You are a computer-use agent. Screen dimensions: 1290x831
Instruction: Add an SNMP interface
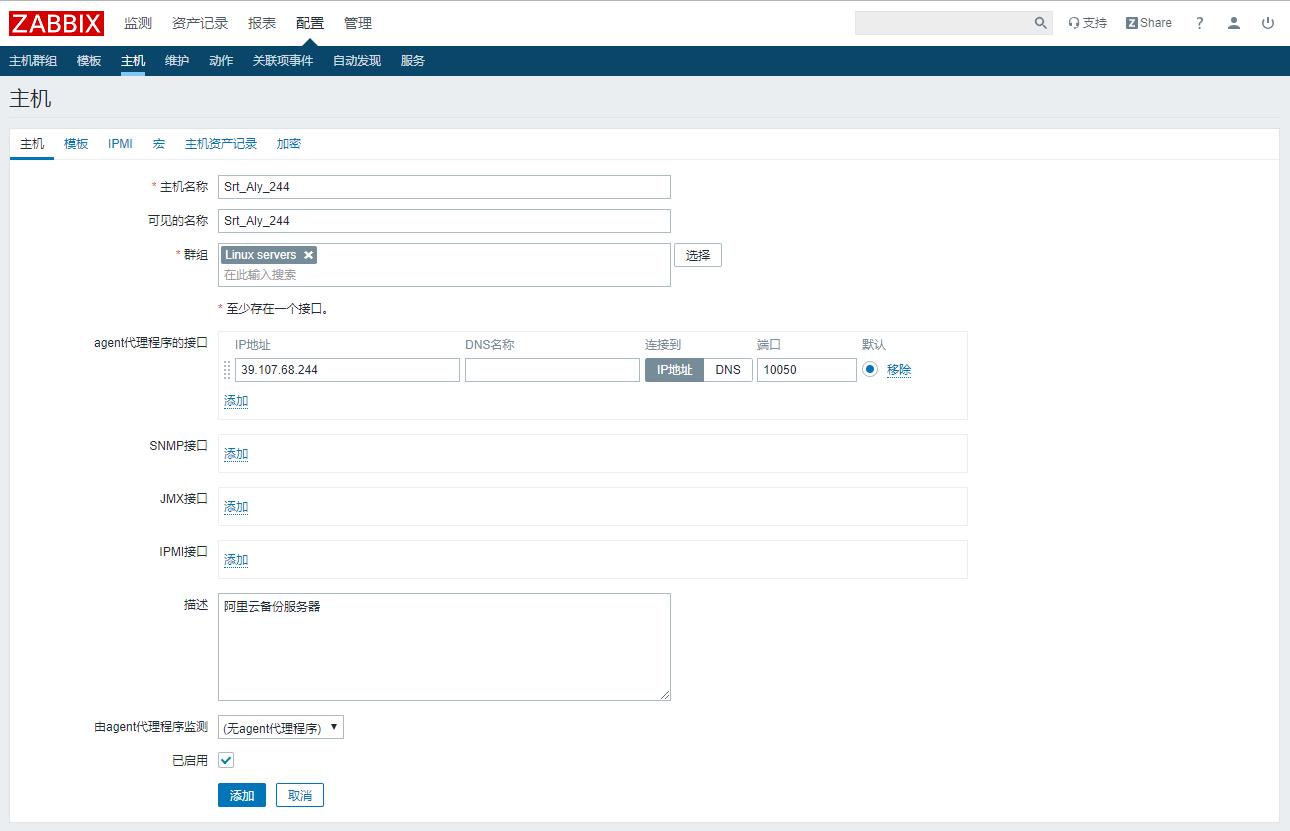pos(236,454)
